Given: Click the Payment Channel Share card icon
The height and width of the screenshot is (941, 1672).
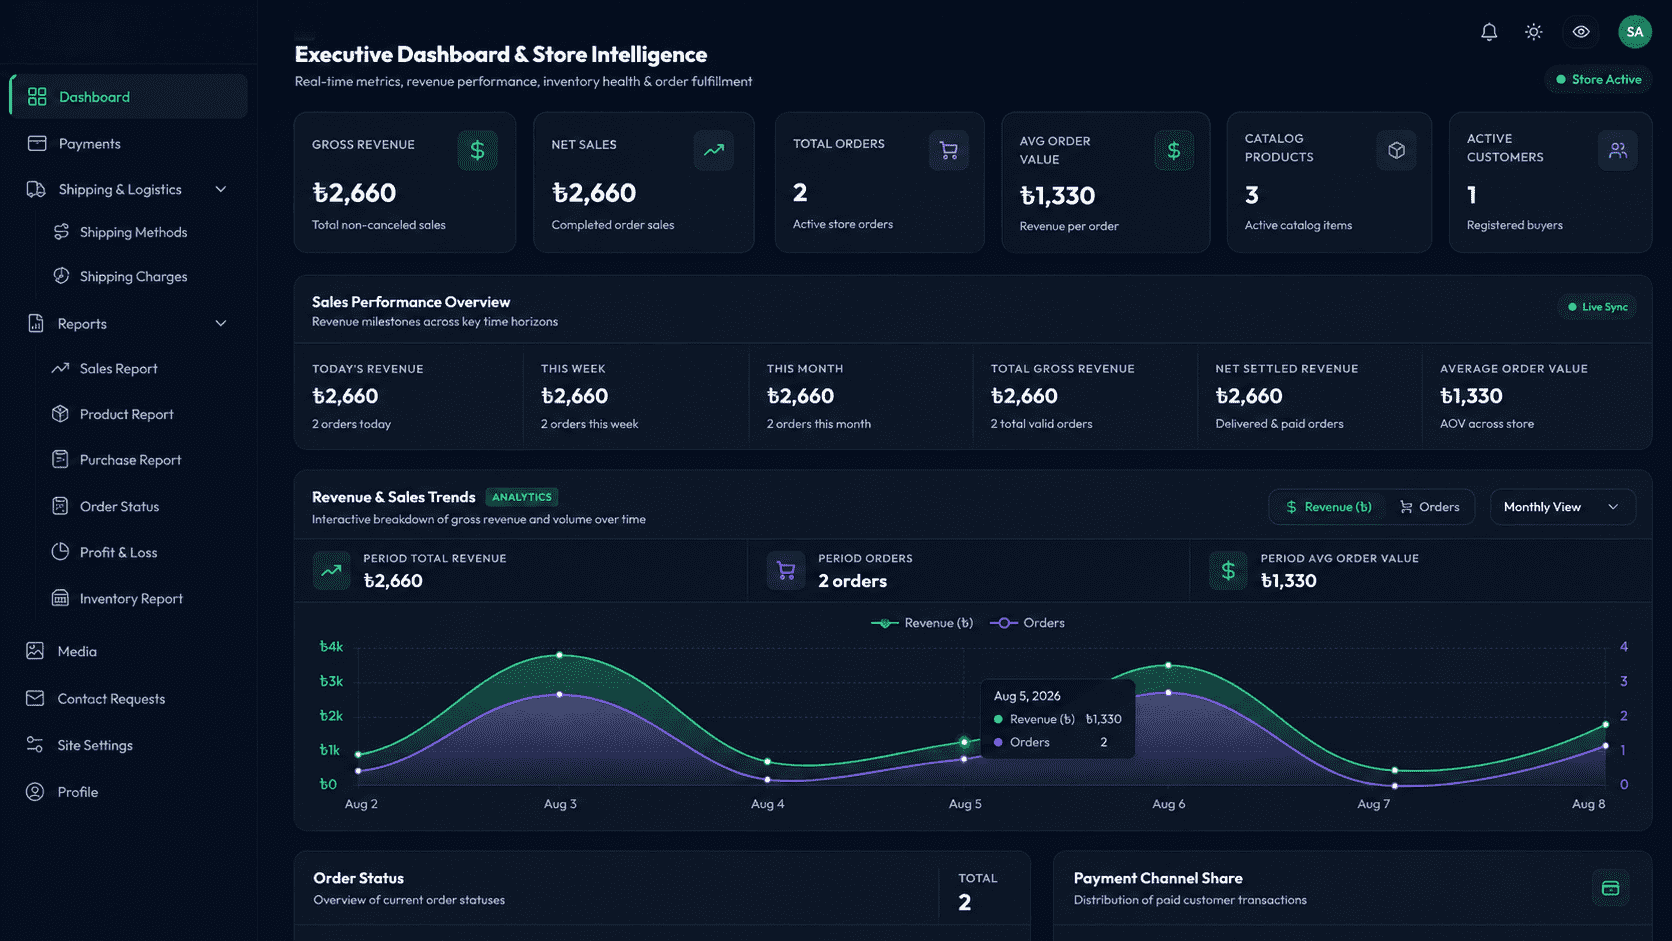Looking at the screenshot, I should (1610, 888).
